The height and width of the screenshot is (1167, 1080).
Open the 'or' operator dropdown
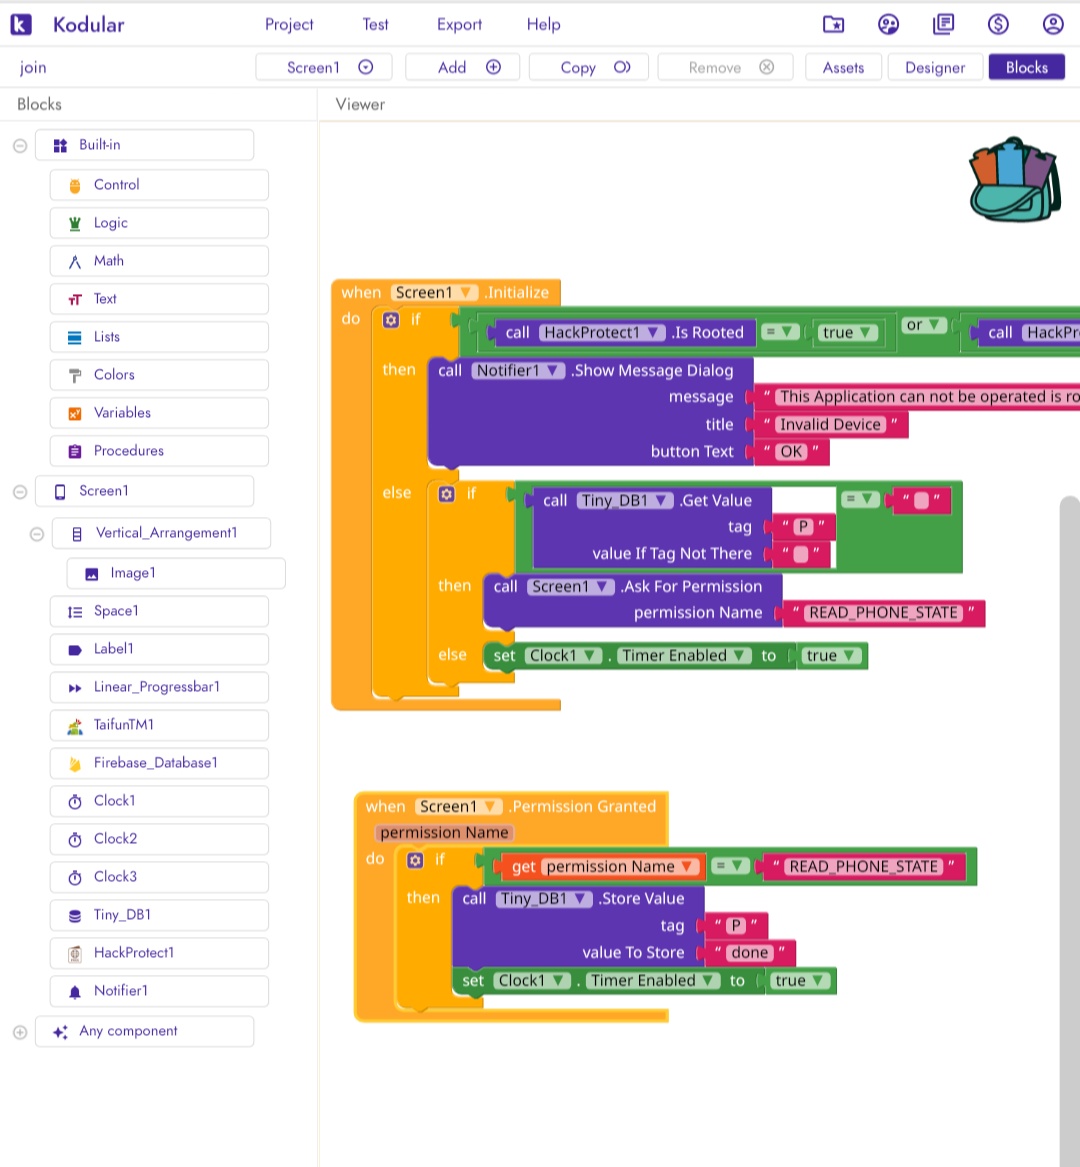tap(924, 325)
